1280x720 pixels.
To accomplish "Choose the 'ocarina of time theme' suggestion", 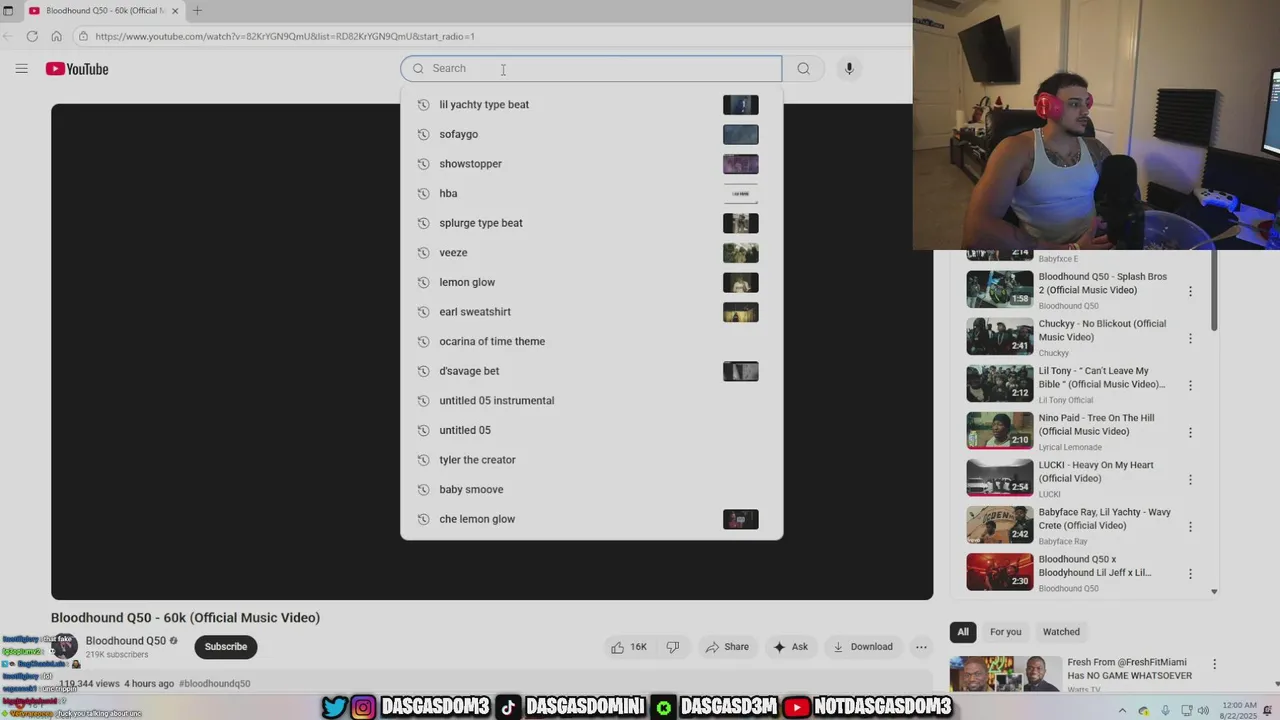I will (591, 341).
